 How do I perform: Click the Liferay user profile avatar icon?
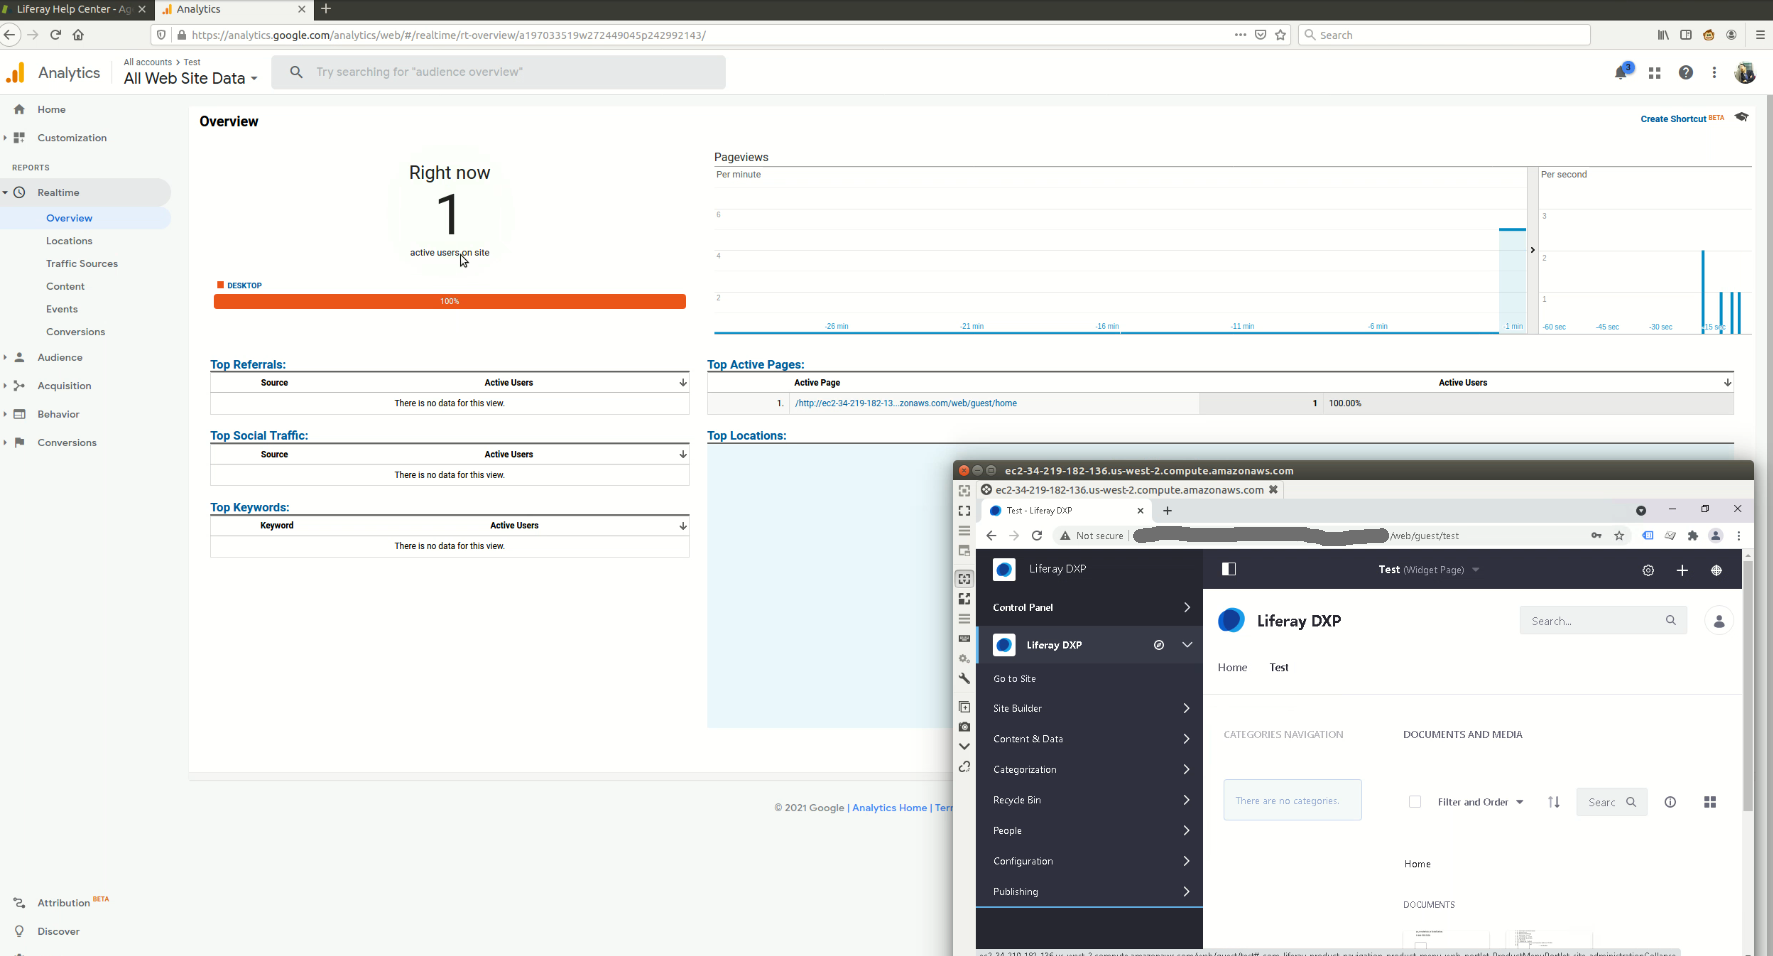[1719, 621]
